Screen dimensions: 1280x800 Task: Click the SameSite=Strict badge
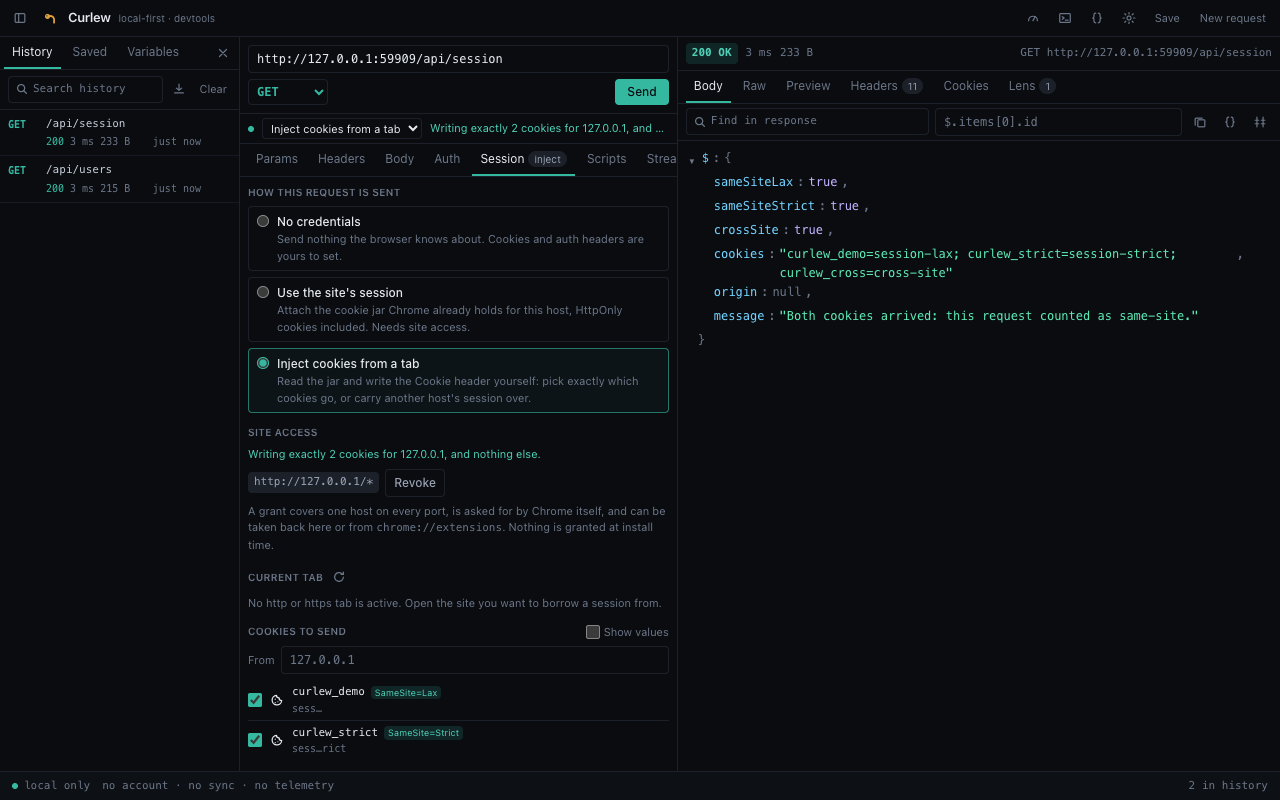tap(423, 732)
